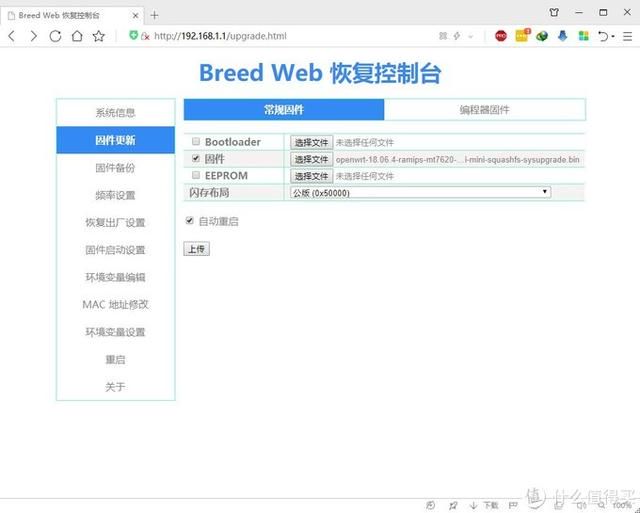Click the skin shirt icon in title bar
640x513 pixels.
[x=554, y=12]
